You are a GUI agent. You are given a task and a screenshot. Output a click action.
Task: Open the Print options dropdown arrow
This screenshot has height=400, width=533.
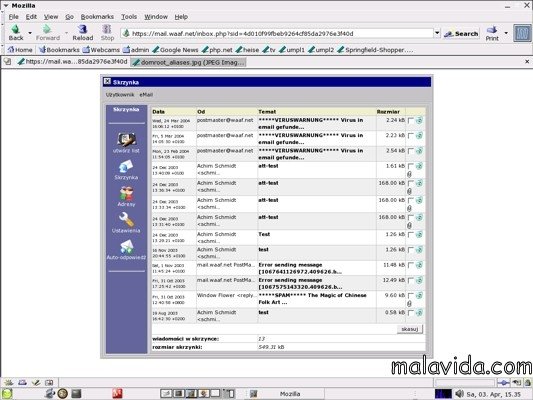click(506, 33)
